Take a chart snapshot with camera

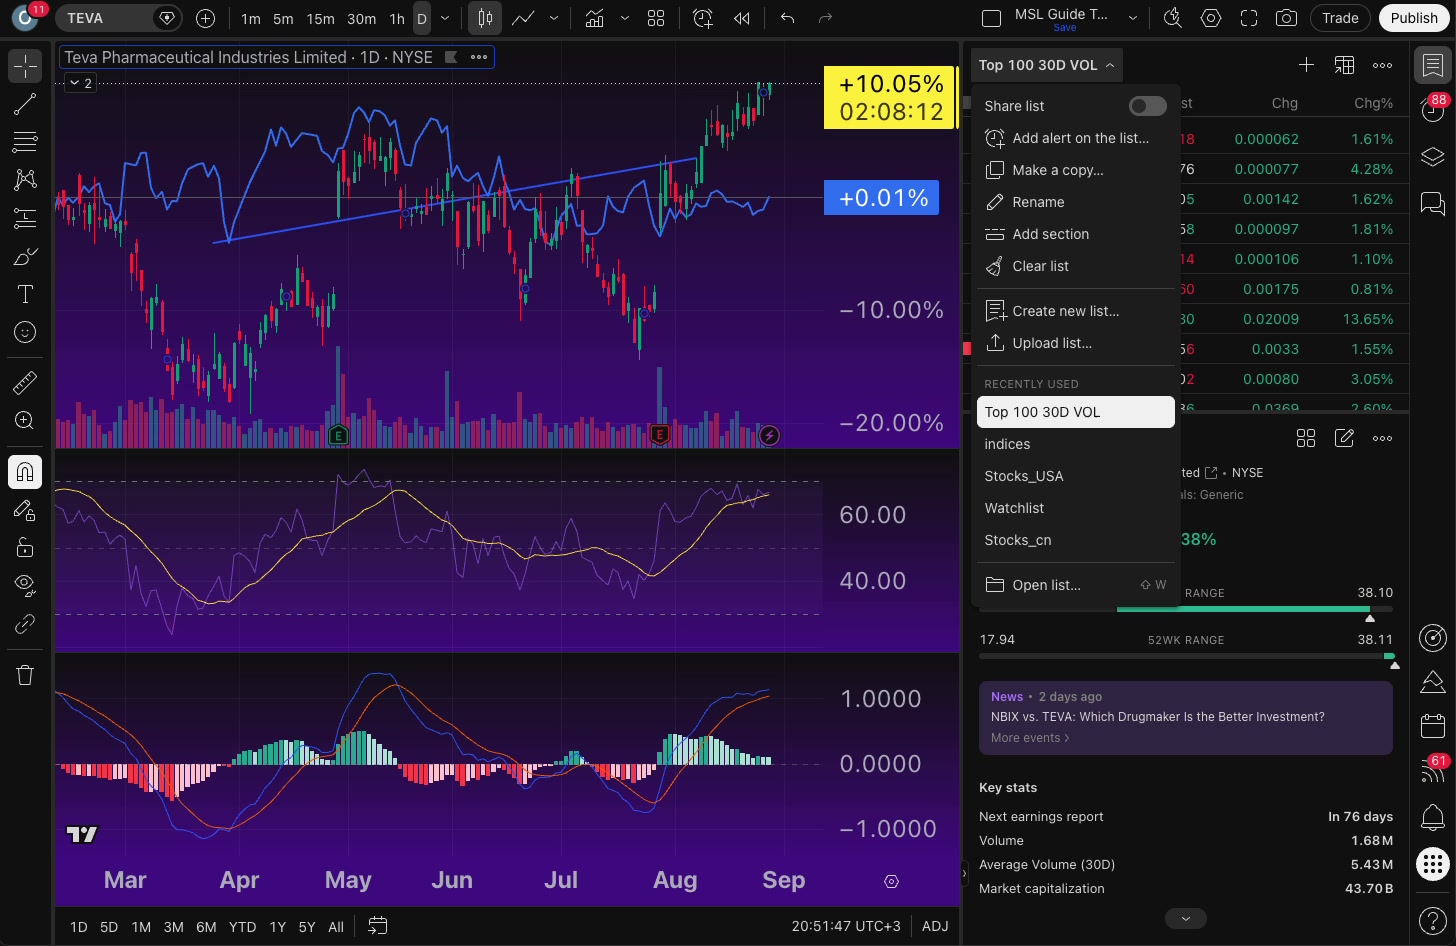[x=1287, y=18]
